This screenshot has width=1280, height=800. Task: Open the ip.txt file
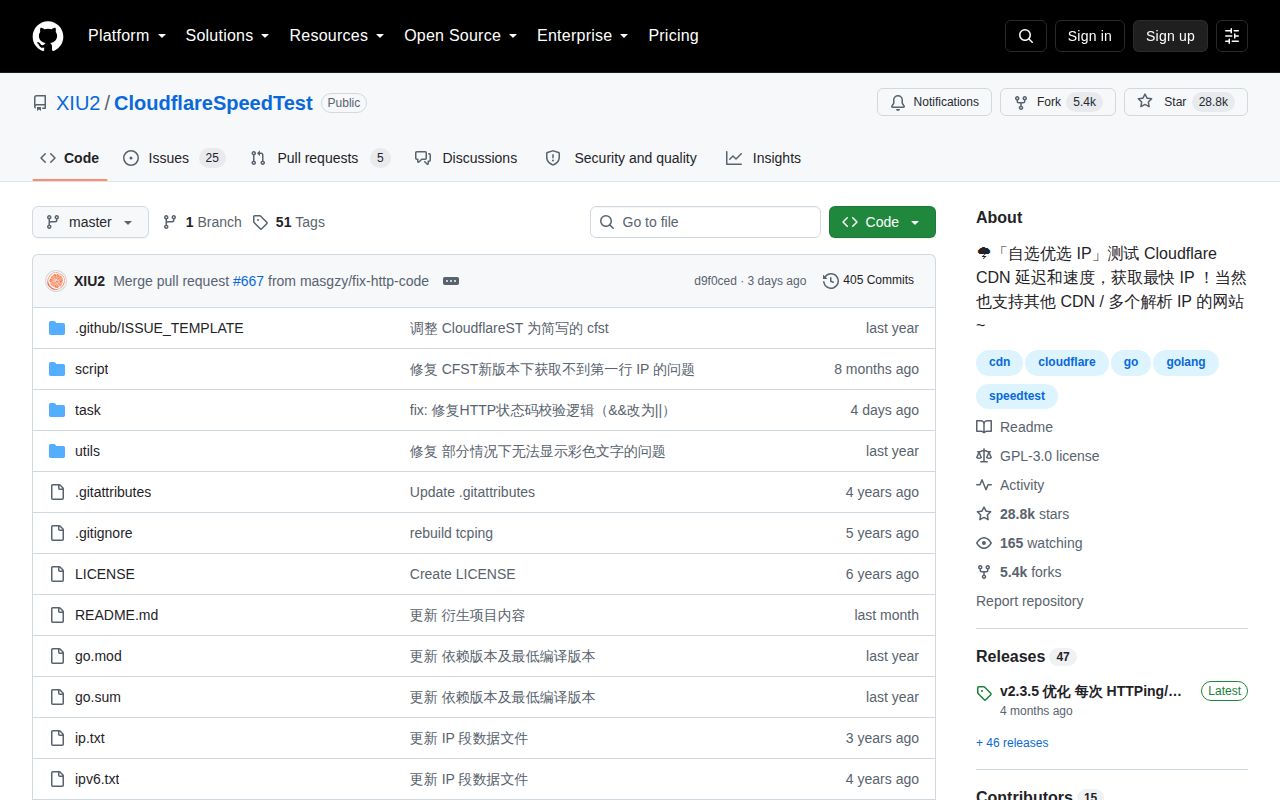tap(90, 738)
